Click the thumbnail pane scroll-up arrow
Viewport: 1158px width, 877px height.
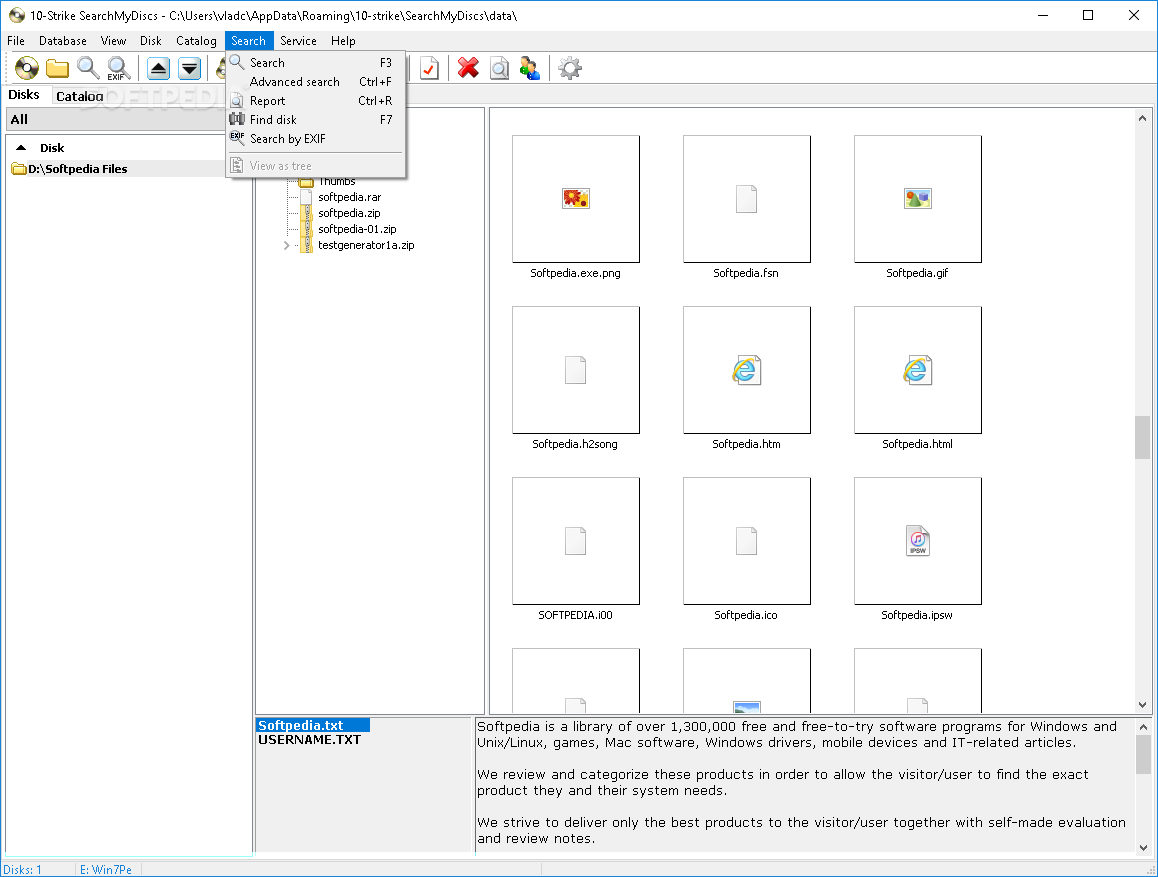1142,118
